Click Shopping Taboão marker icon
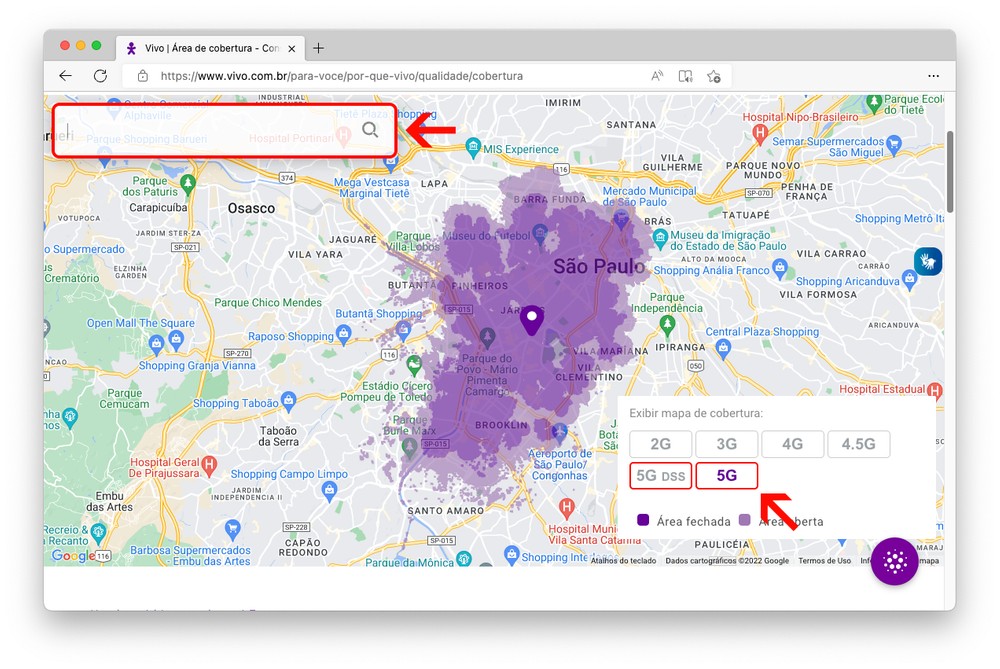 click(288, 401)
